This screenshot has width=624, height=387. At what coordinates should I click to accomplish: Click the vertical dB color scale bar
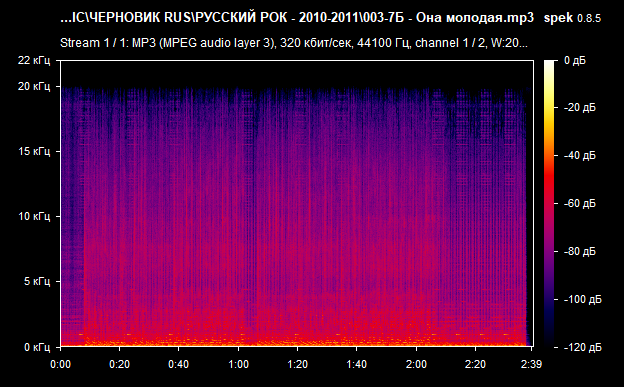pyautogui.click(x=549, y=203)
